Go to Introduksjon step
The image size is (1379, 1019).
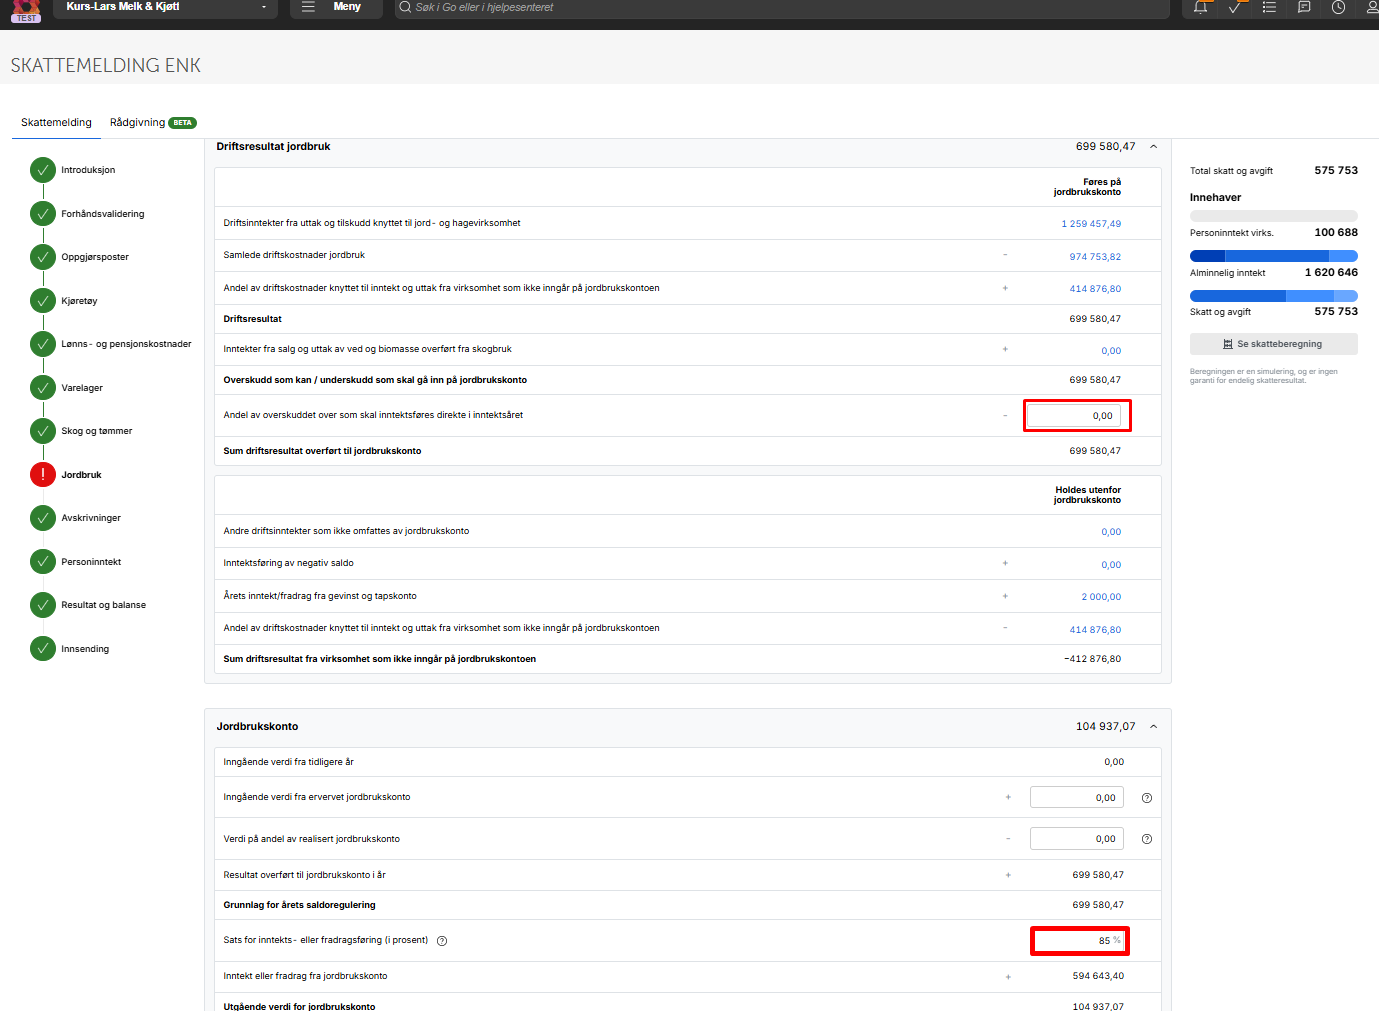88,170
